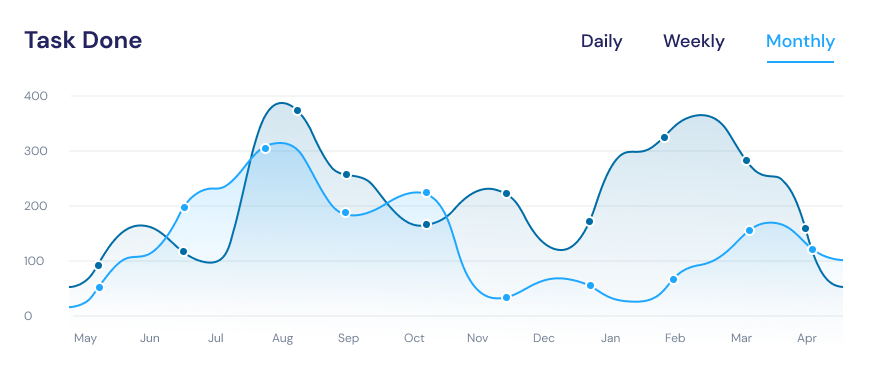Click the Apr x-axis label
This screenshot has width=870, height=370.
[x=806, y=338]
